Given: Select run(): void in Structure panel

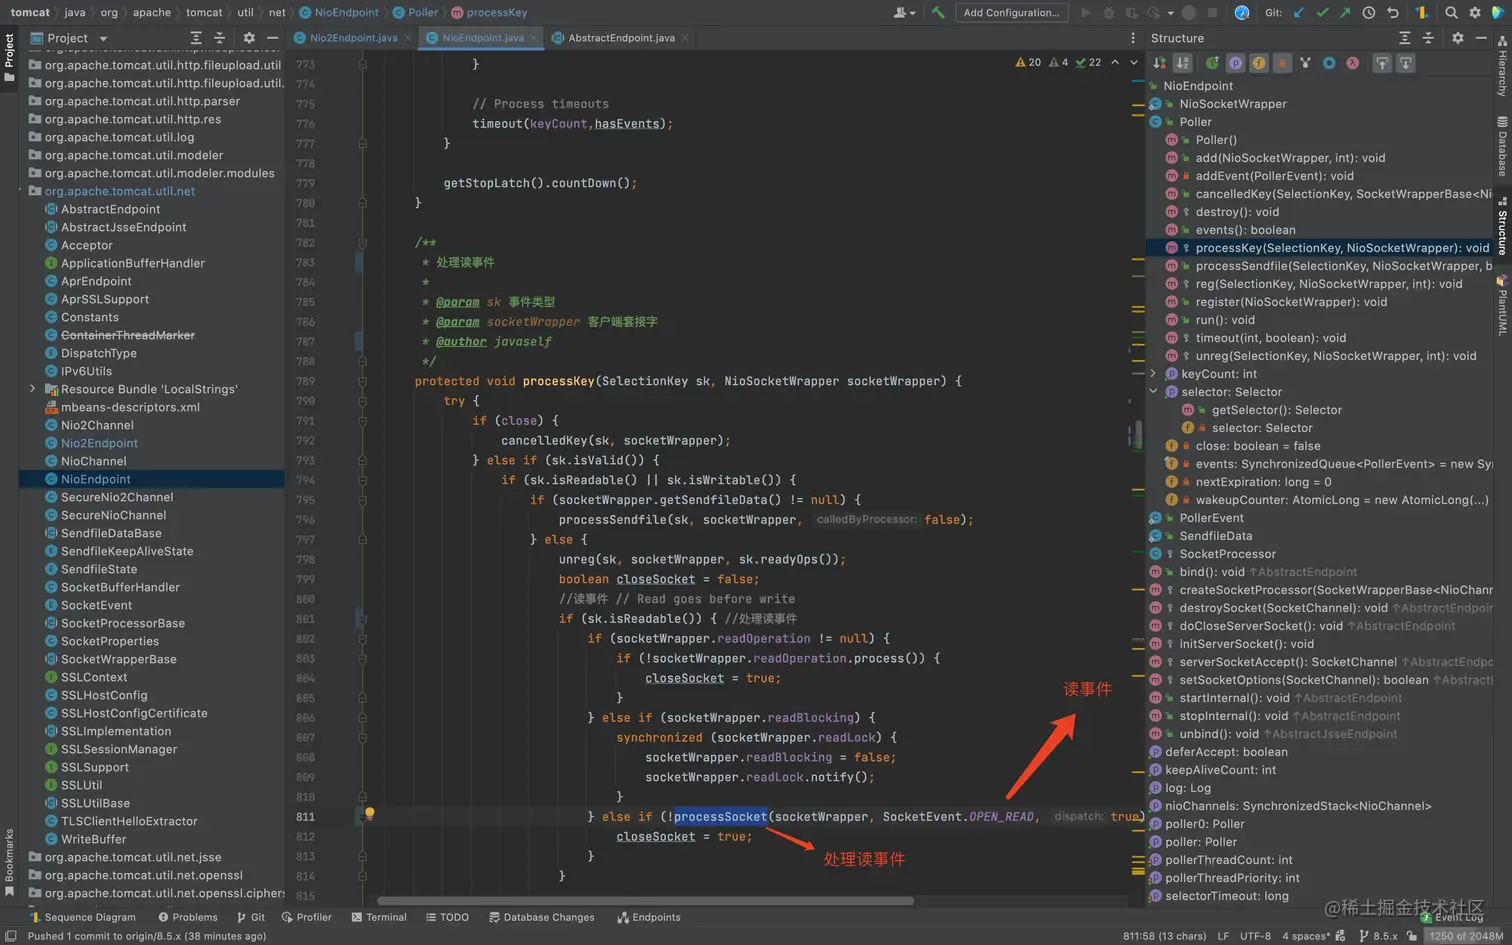Looking at the screenshot, I should pos(1225,320).
